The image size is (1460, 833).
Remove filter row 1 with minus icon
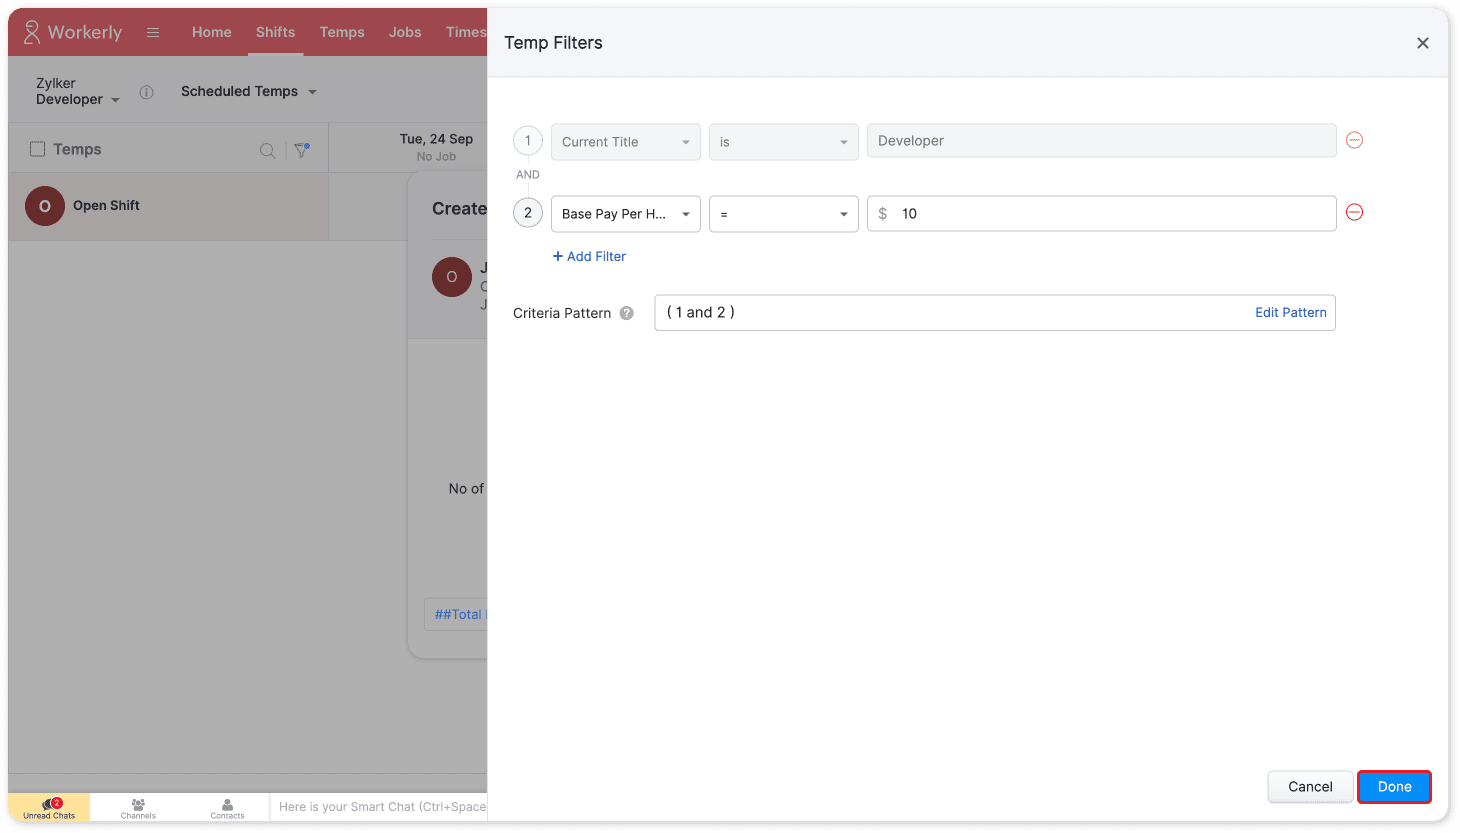(x=1355, y=141)
